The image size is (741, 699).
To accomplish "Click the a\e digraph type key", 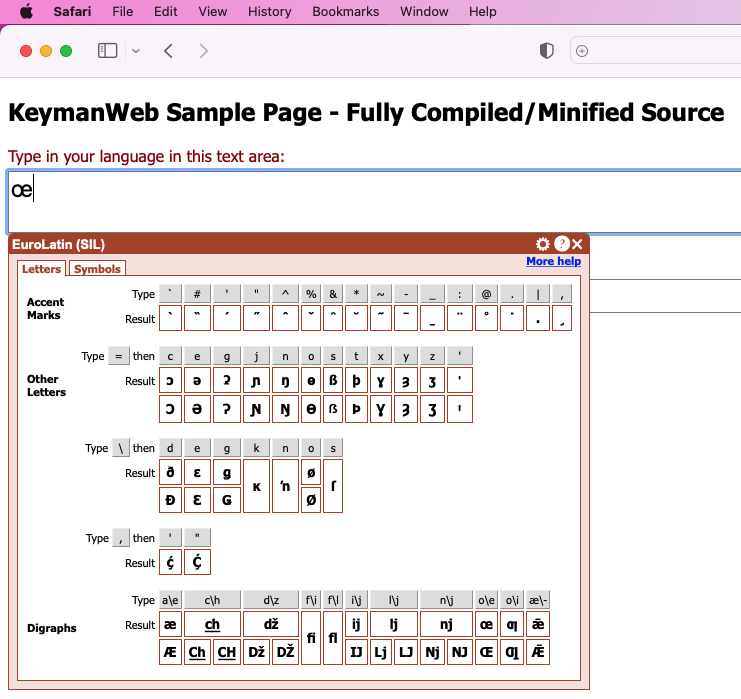I will (170, 600).
